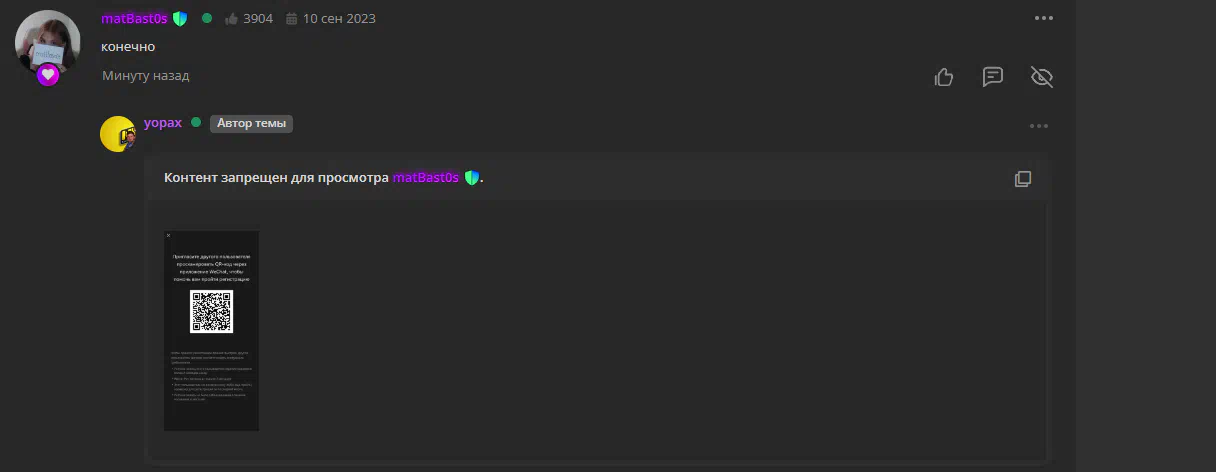Click the purple heart badge on avatar

tap(48, 74)
